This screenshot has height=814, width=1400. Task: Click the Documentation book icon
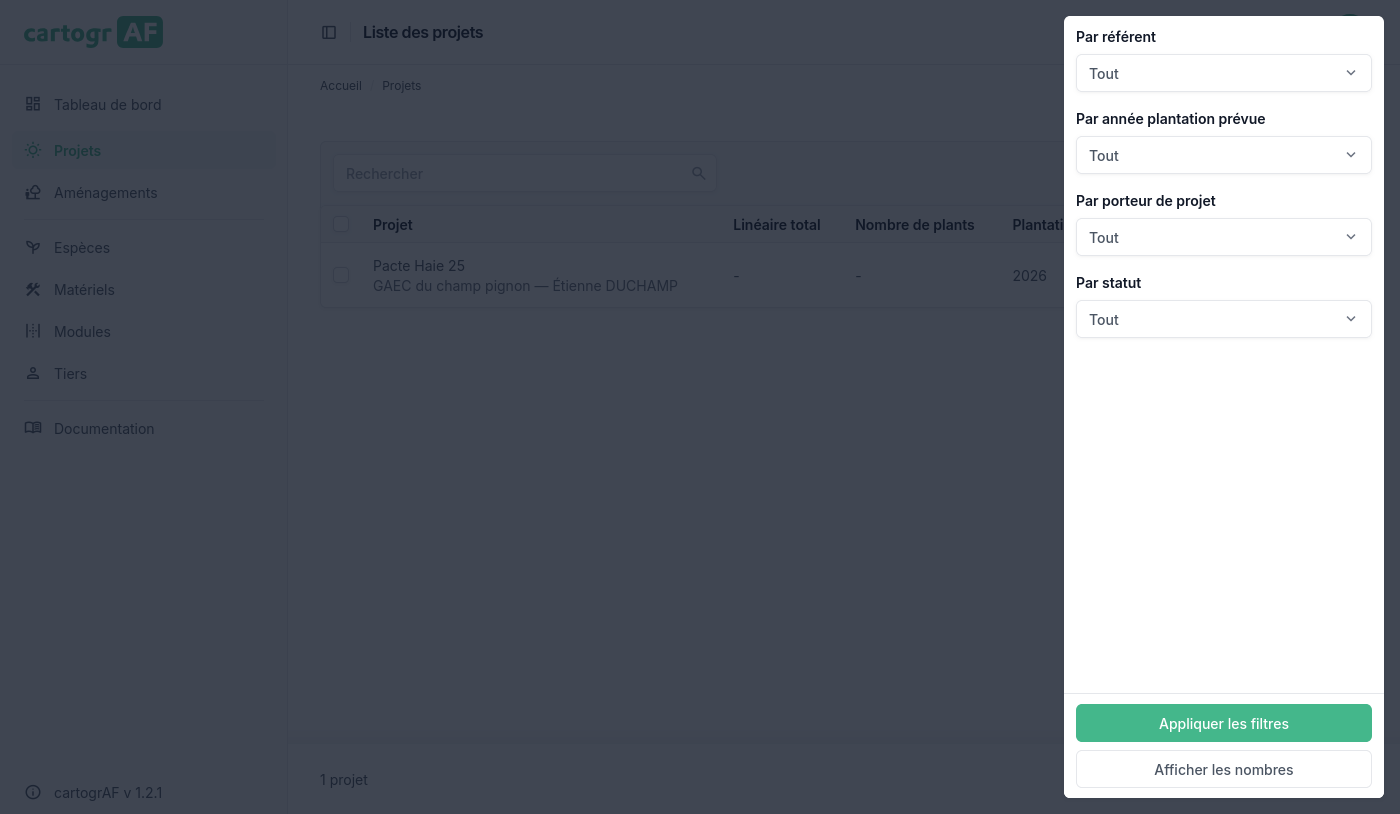[x=33, y=428]
